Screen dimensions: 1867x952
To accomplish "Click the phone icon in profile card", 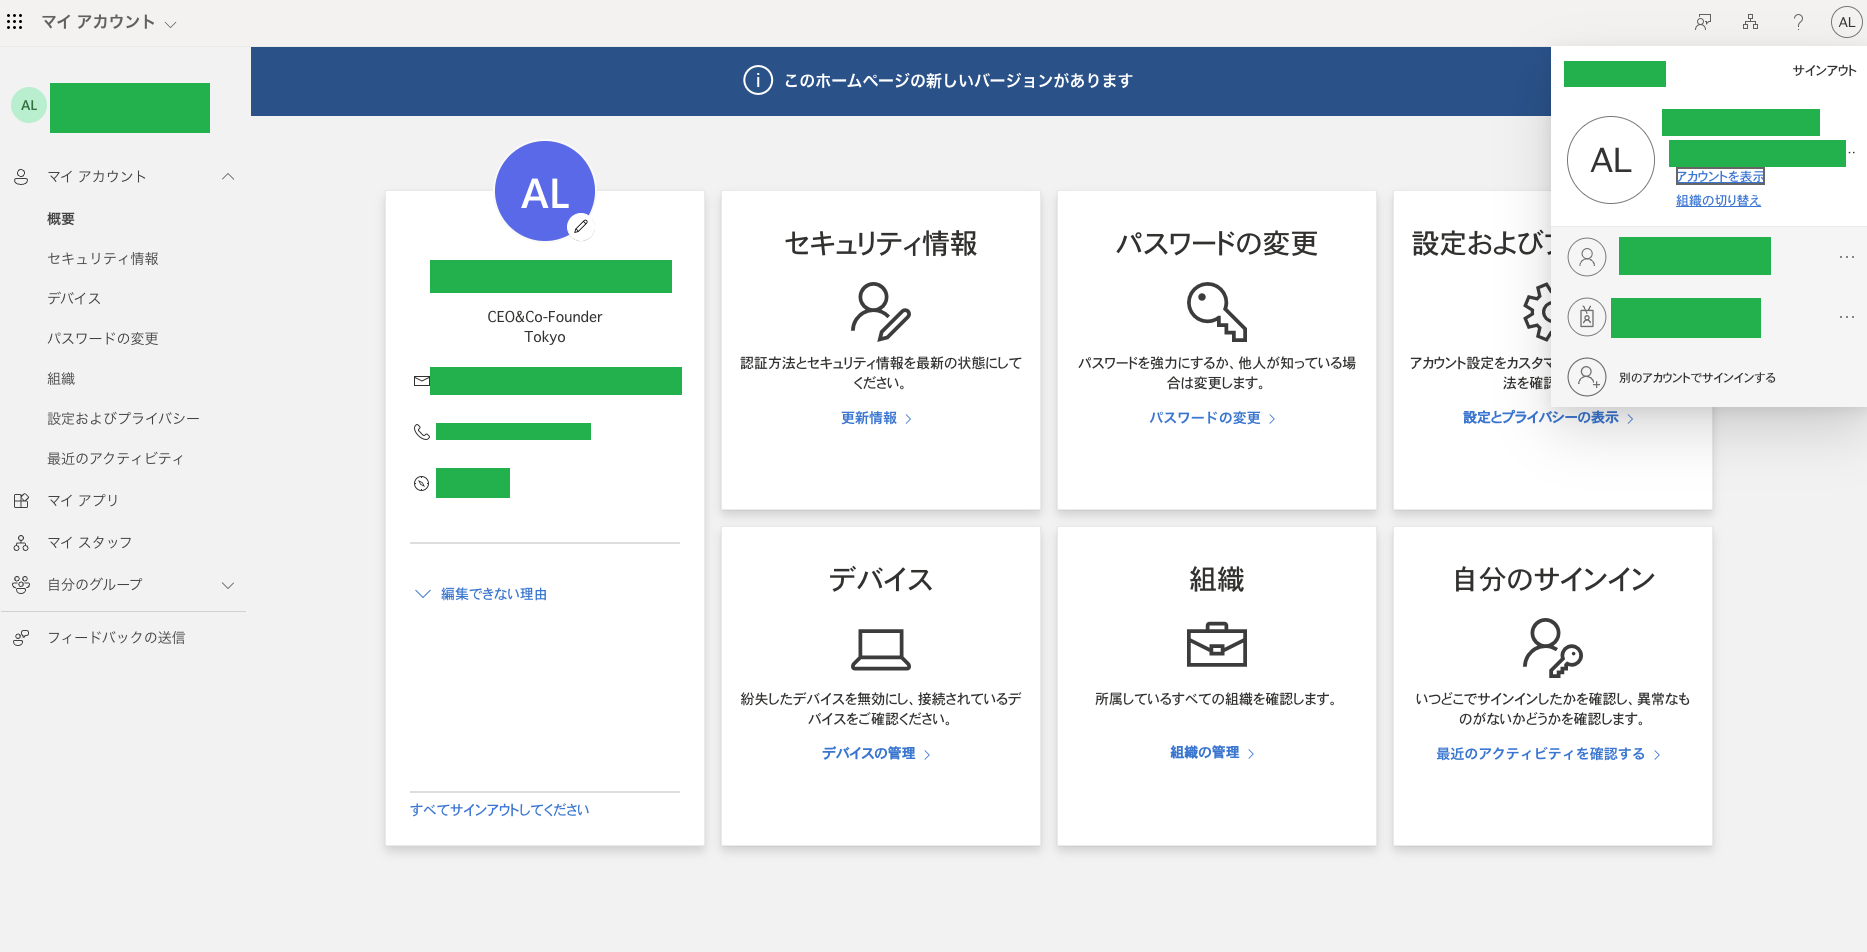I will [x=422, y=432].
